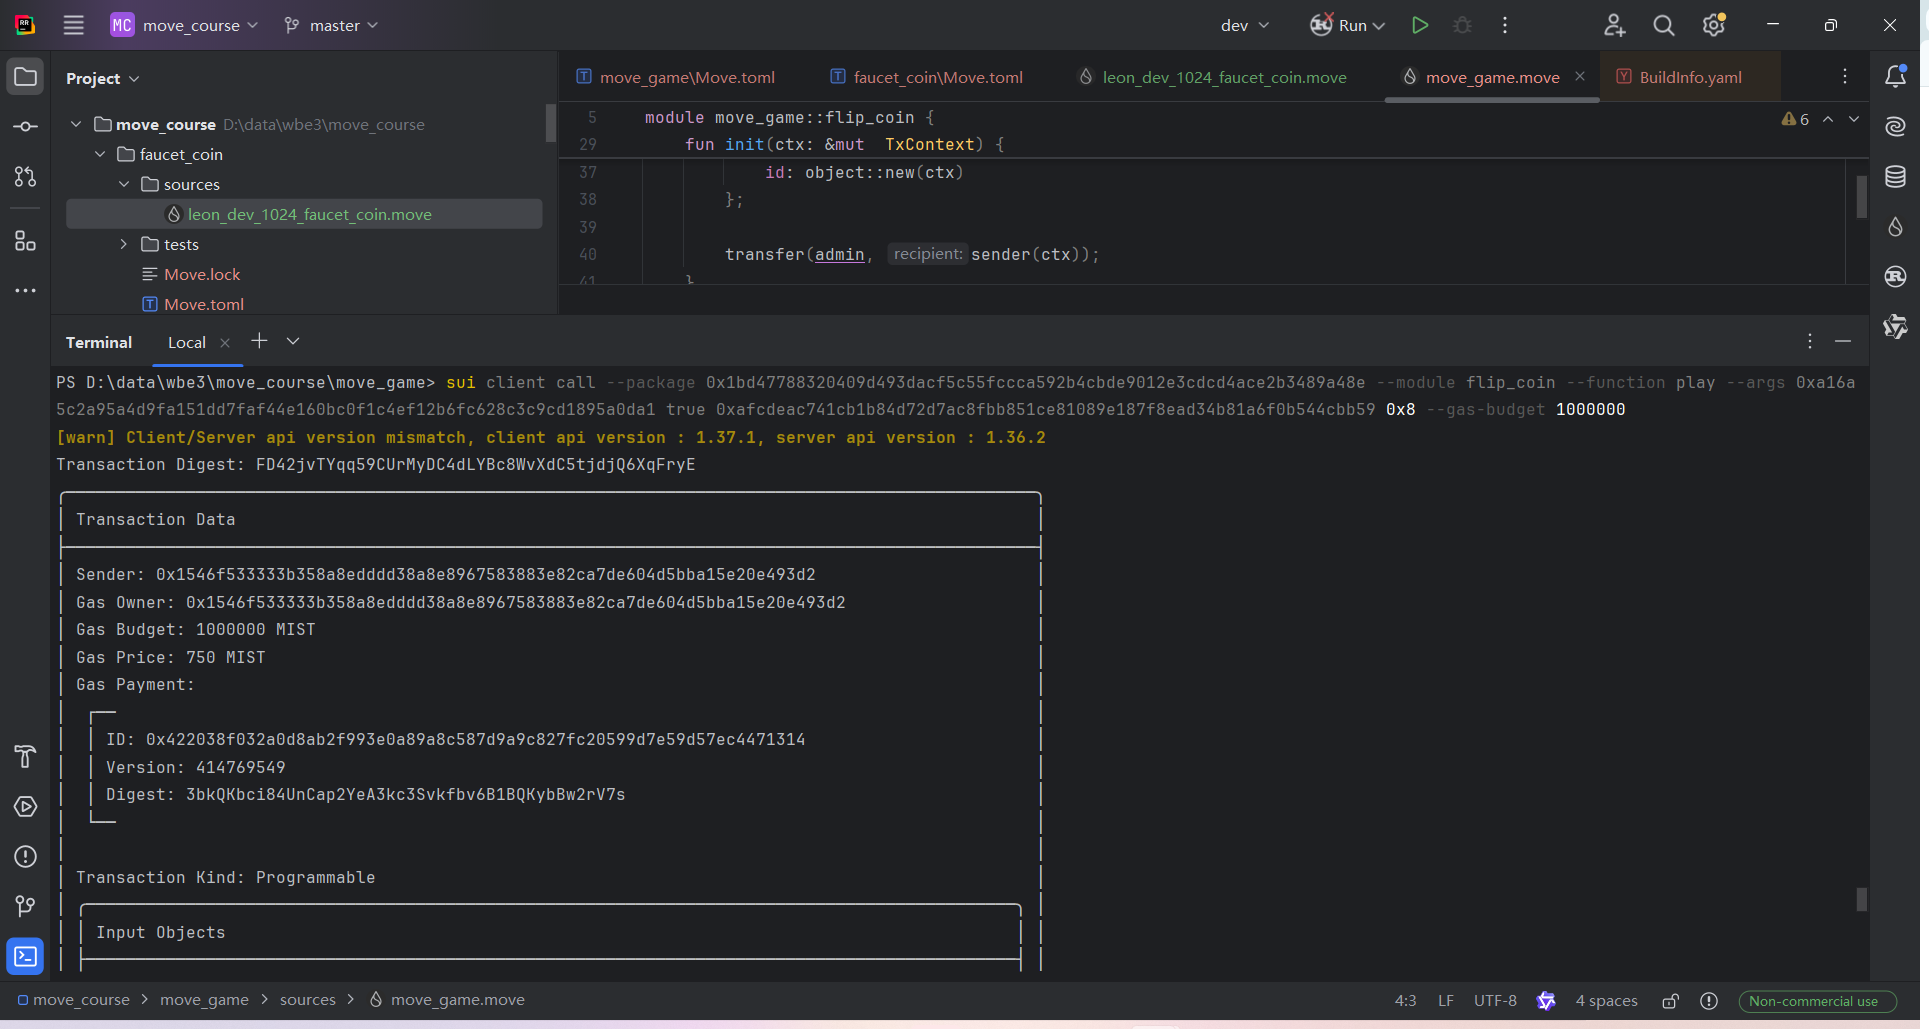Viewport: 1929px width, 1029px height.
Task: Open editor tabs options menu
Action: (x=1845, y=77)
